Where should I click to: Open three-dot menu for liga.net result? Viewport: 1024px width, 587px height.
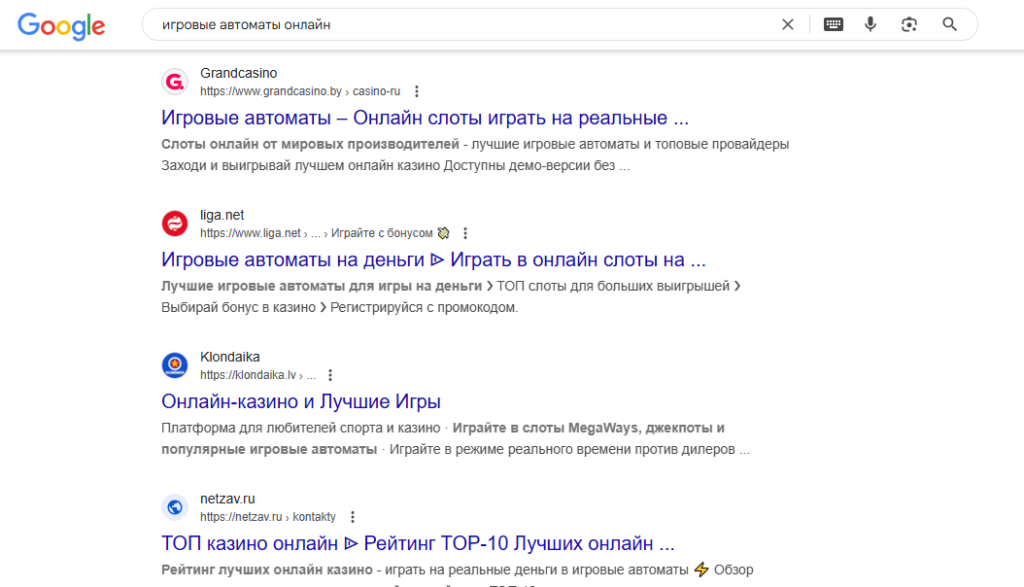[465, 233]
